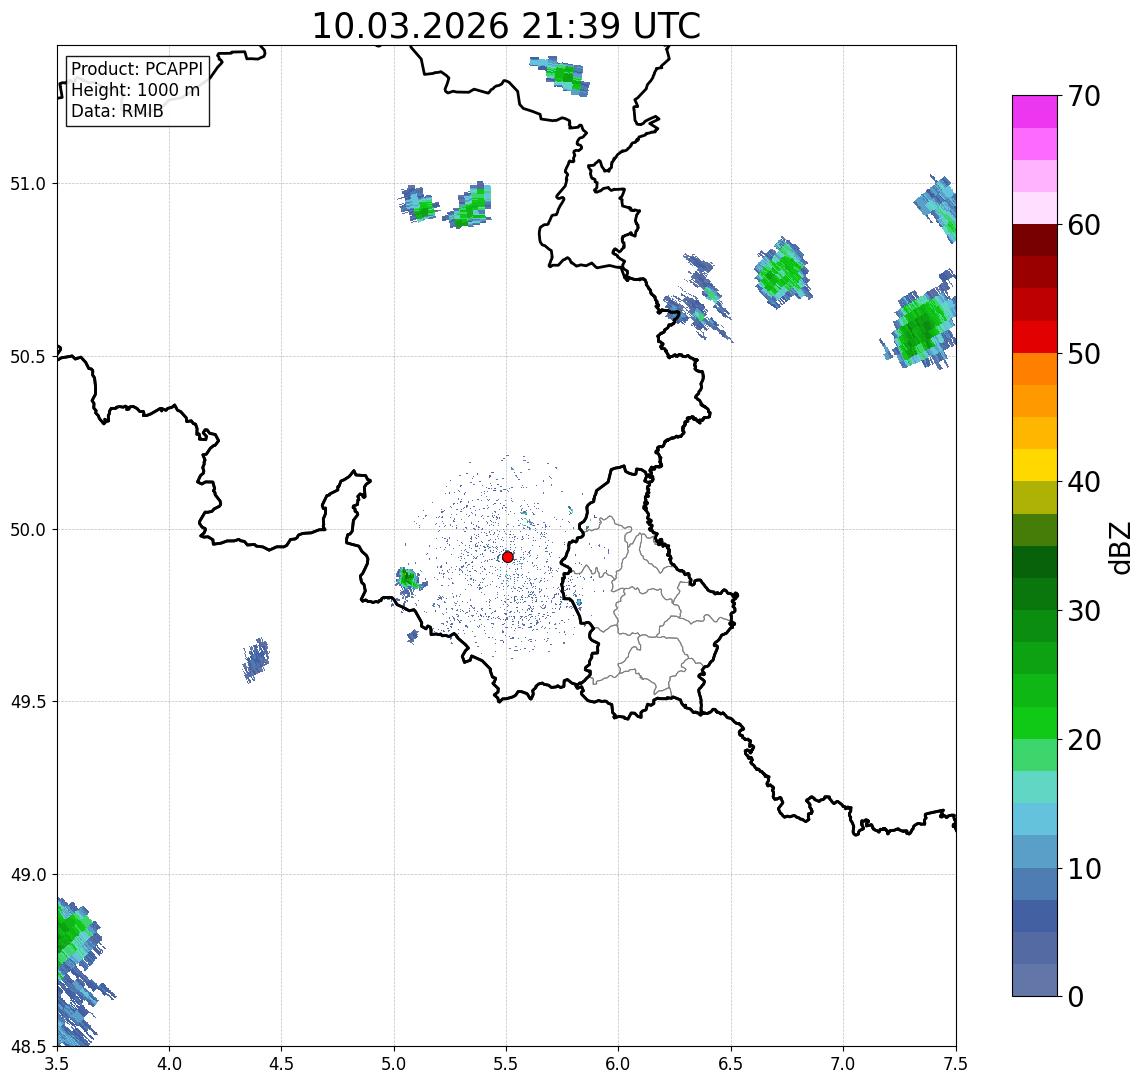Click the longitude axis label 4.0
This screenshot has width=1145, height=1084.
pos(169,1064)
